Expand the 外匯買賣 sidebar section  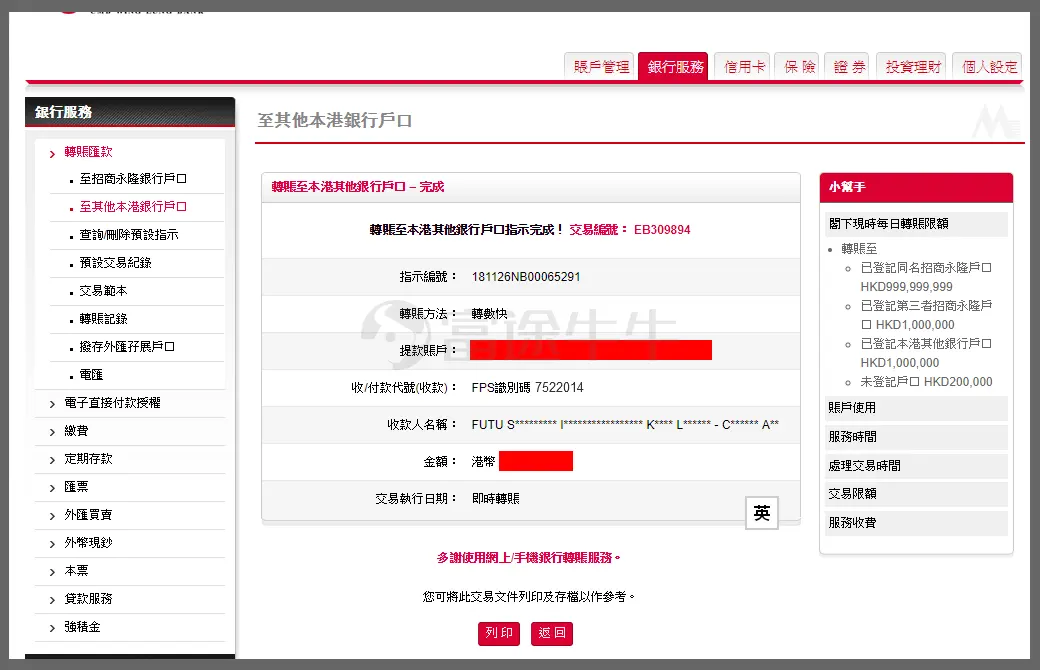(88, 515)
